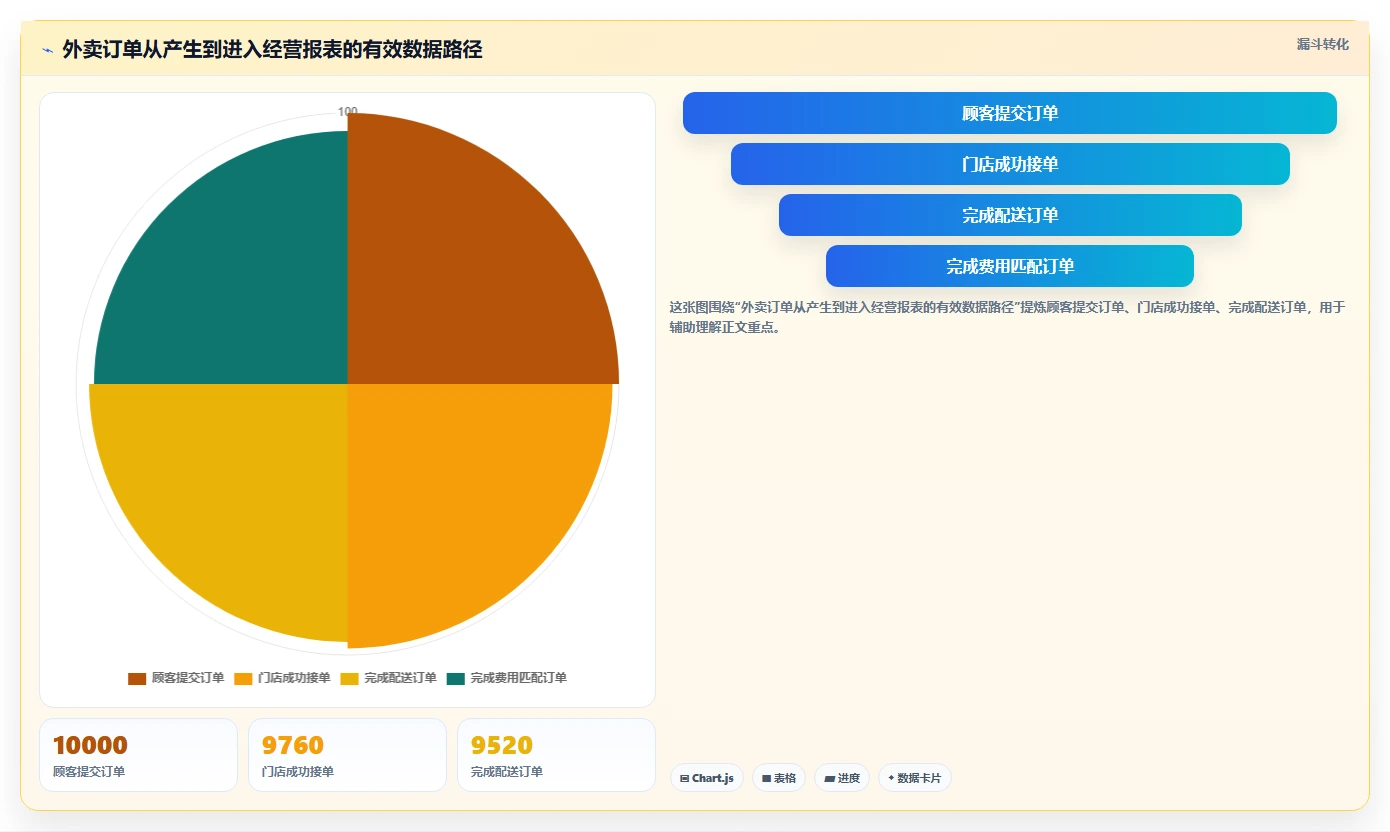The image size is (1390, 832).
Task: Toggle 门店成功接单 legend color swatch
Action: (243, 678)
